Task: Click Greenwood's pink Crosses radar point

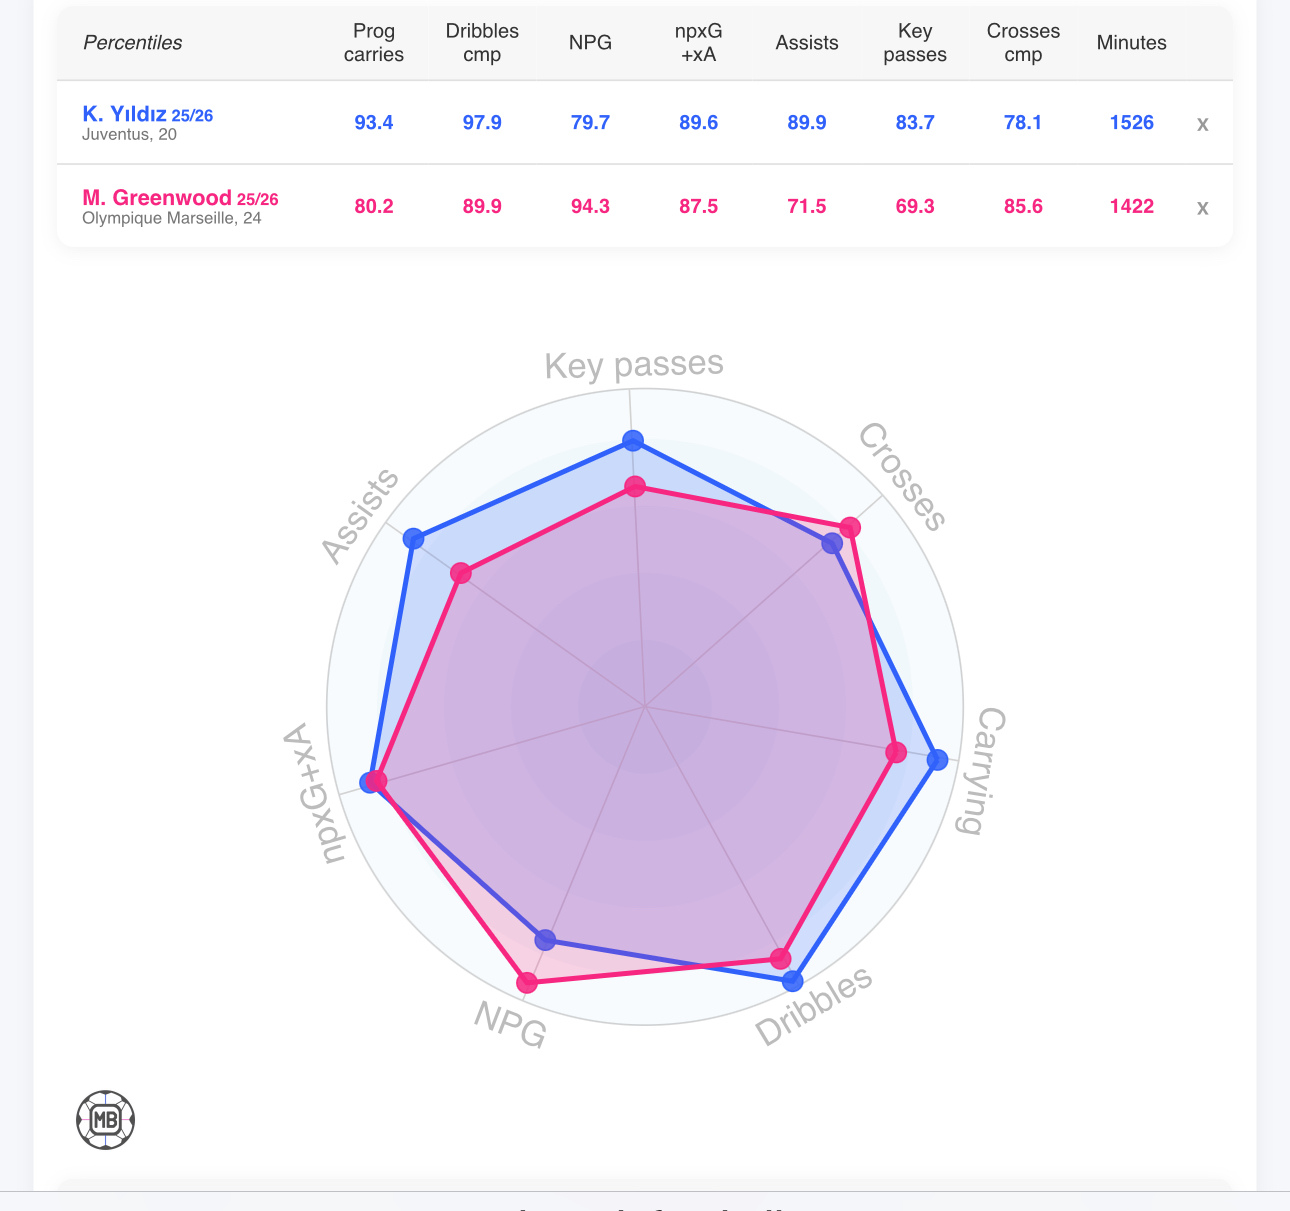Action: (x=850, y=527)
